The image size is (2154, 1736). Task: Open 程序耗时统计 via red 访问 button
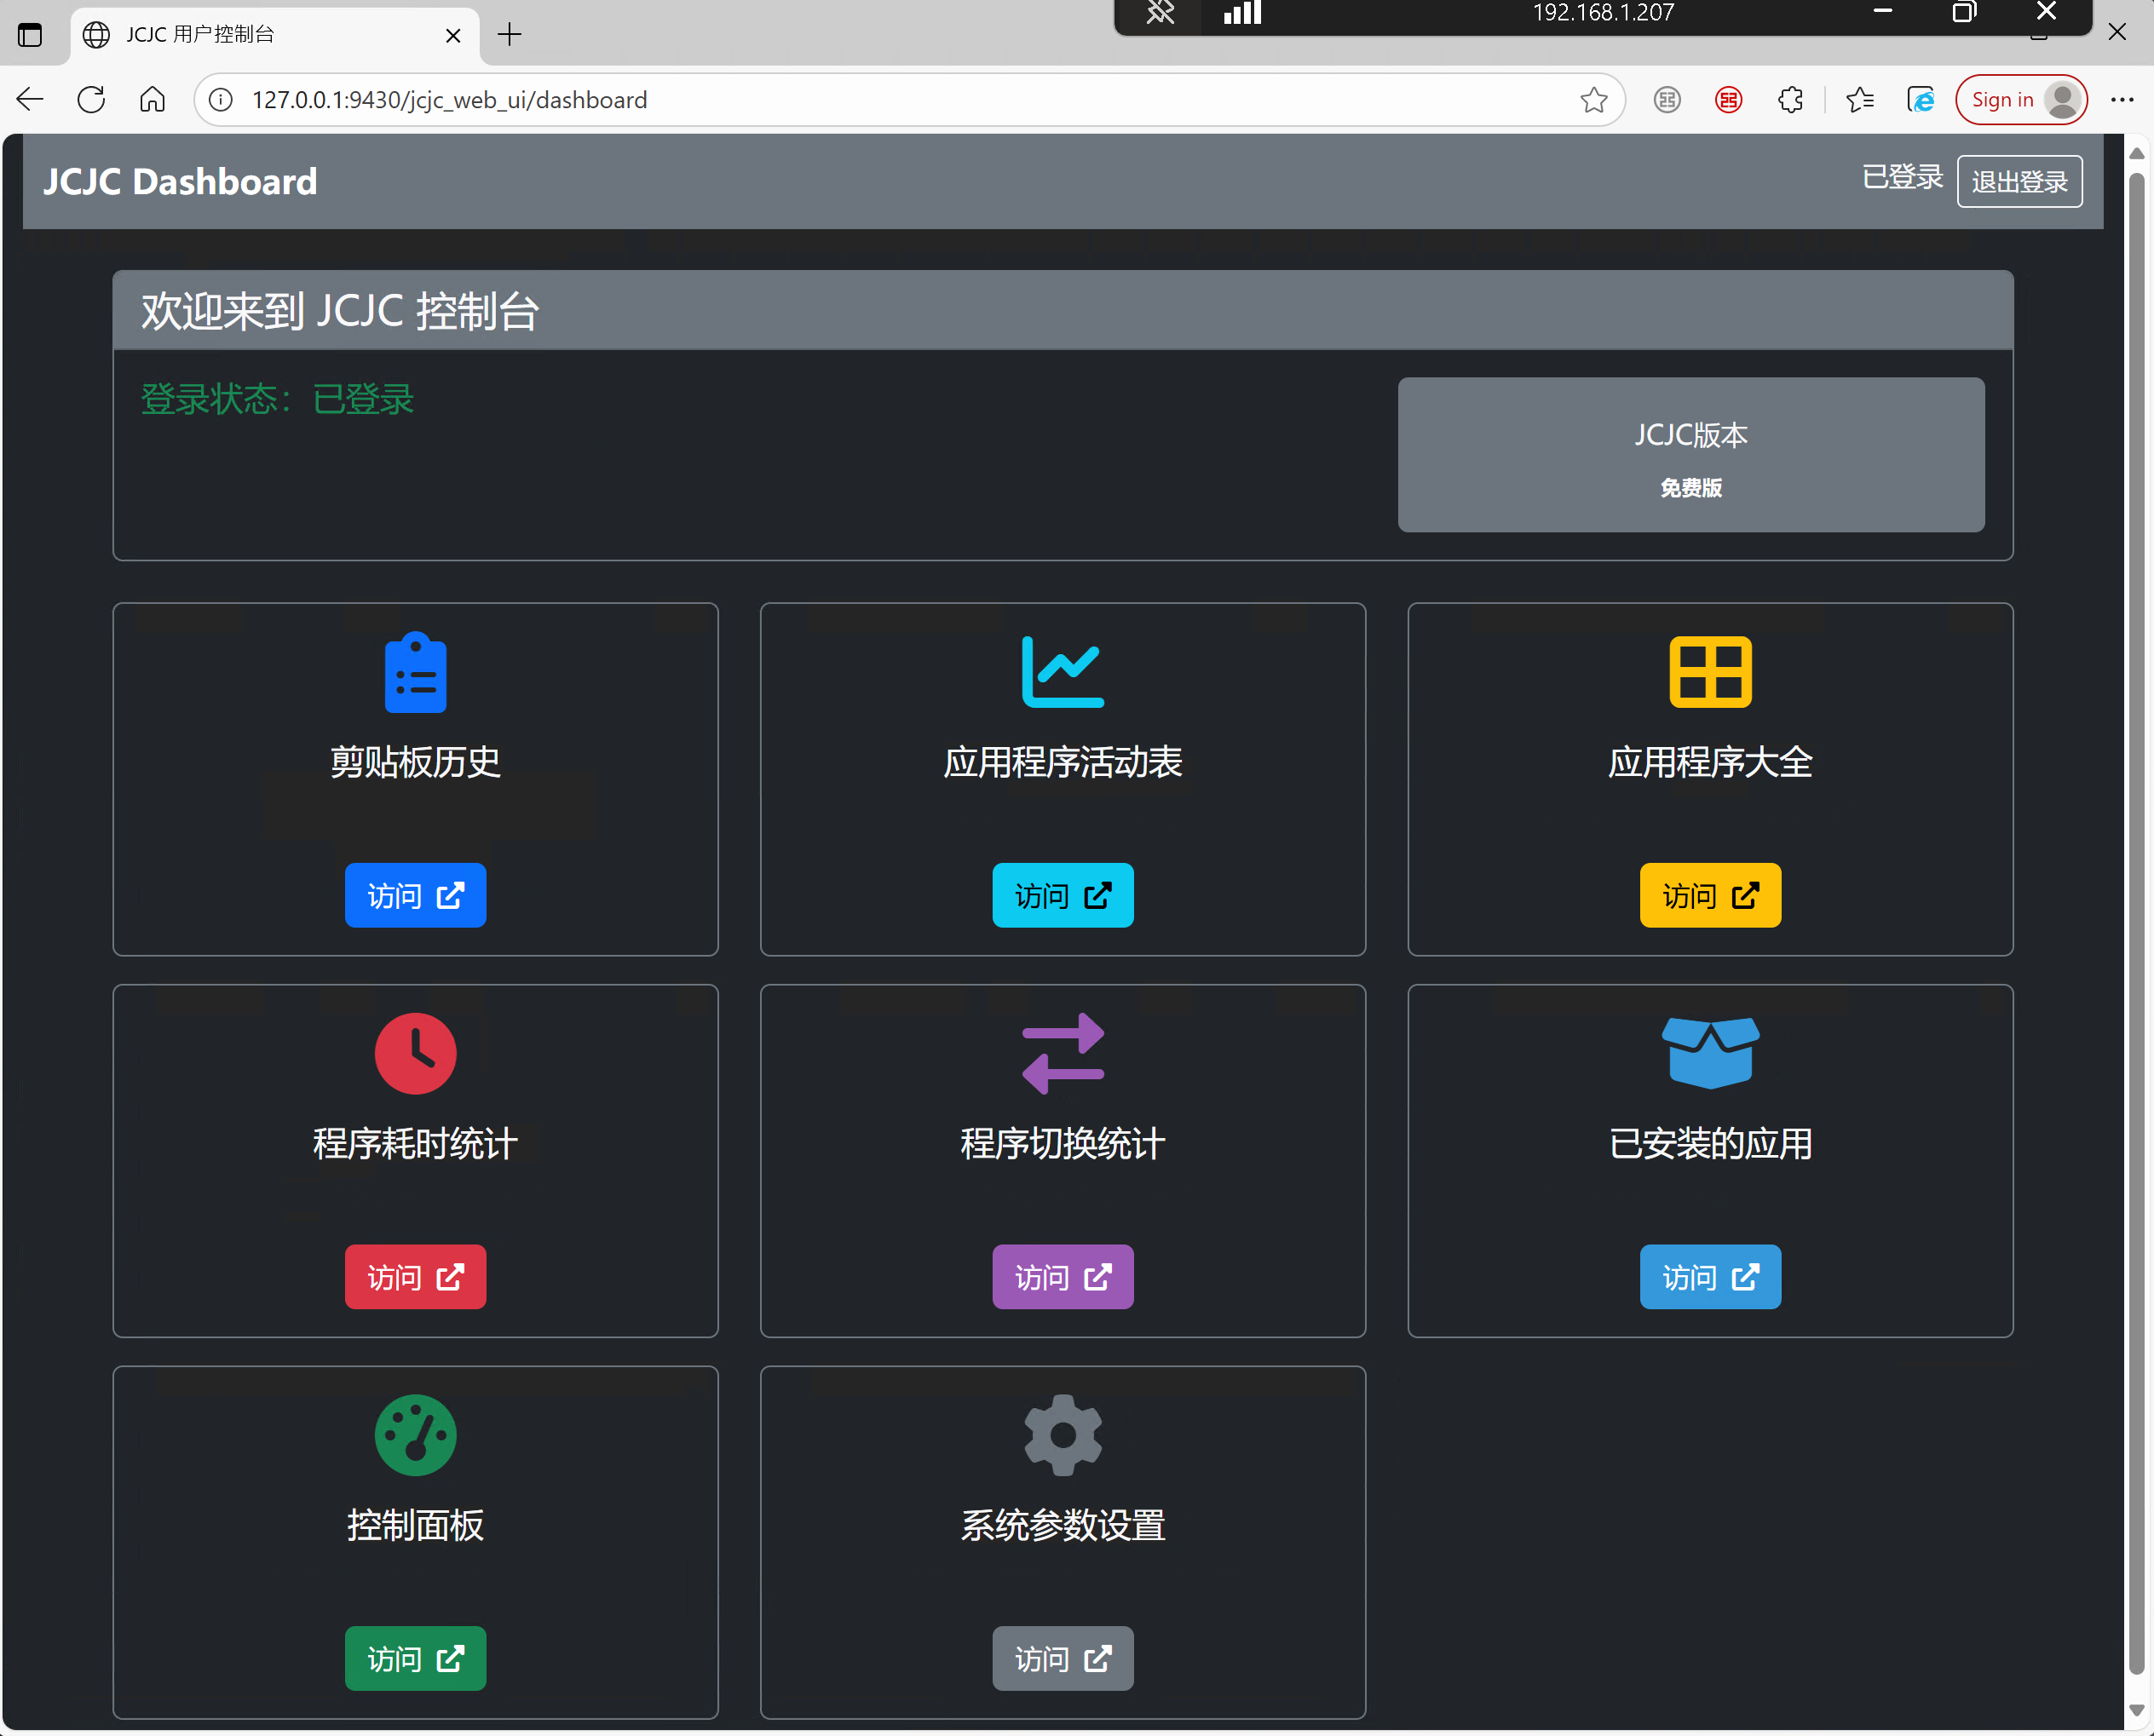click(x=415, y=1277)
